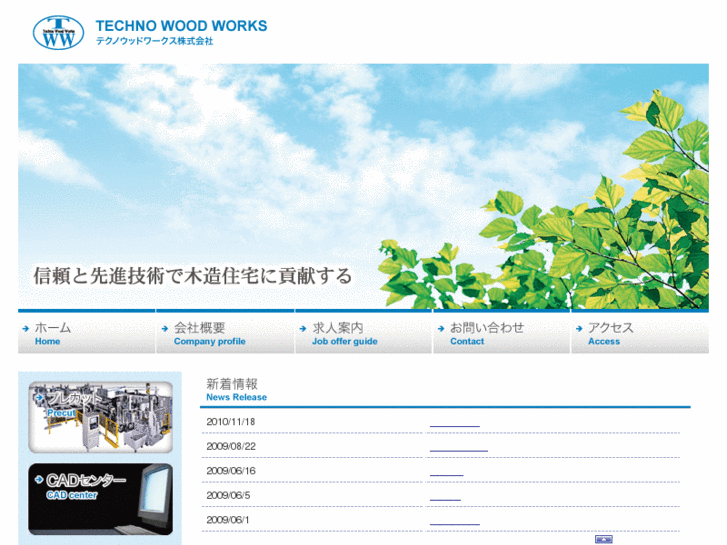Select the slogan 信頼と先進技術で木造住宅に貢献する
727x545 pixels.
point(192,276)
